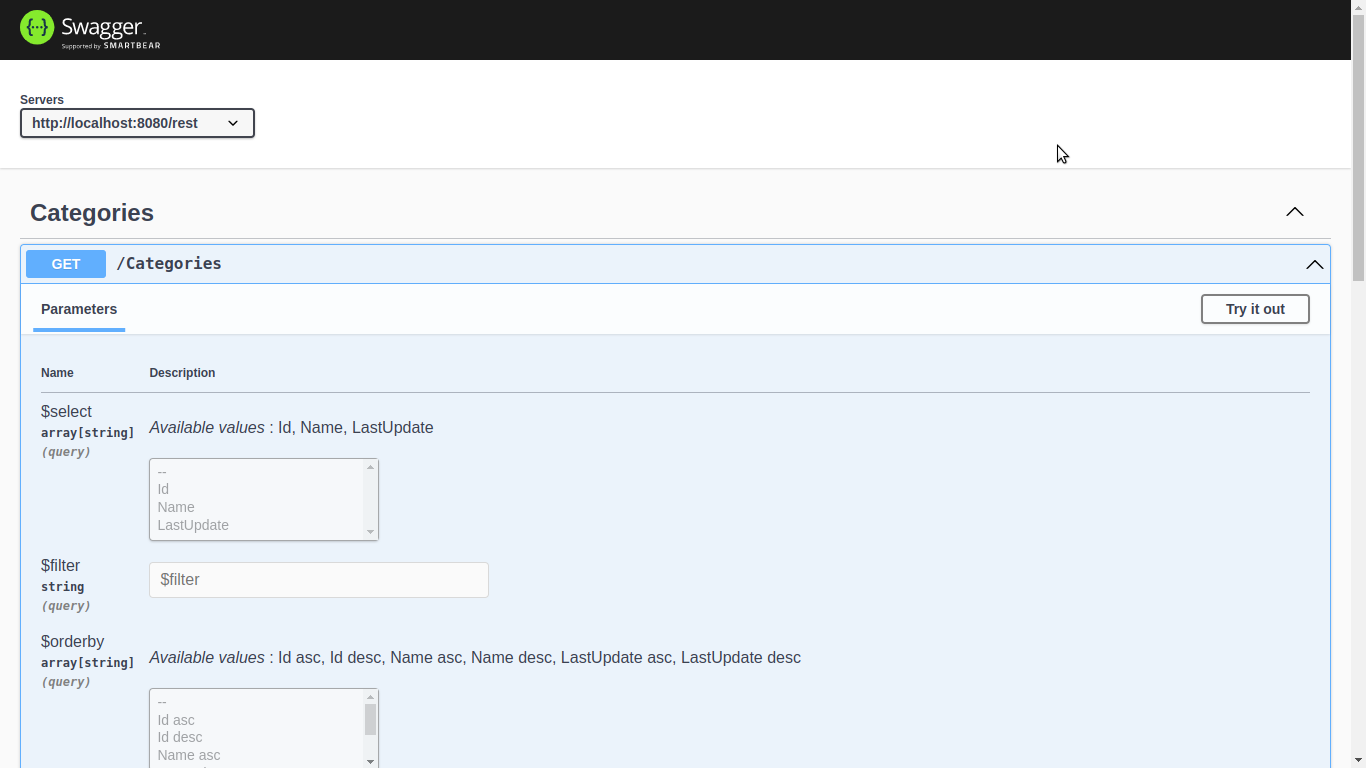Screen dimensions: 1366x768
Task: Click the $orderby list scrollbar thumb
Action: tap(371, 719)
